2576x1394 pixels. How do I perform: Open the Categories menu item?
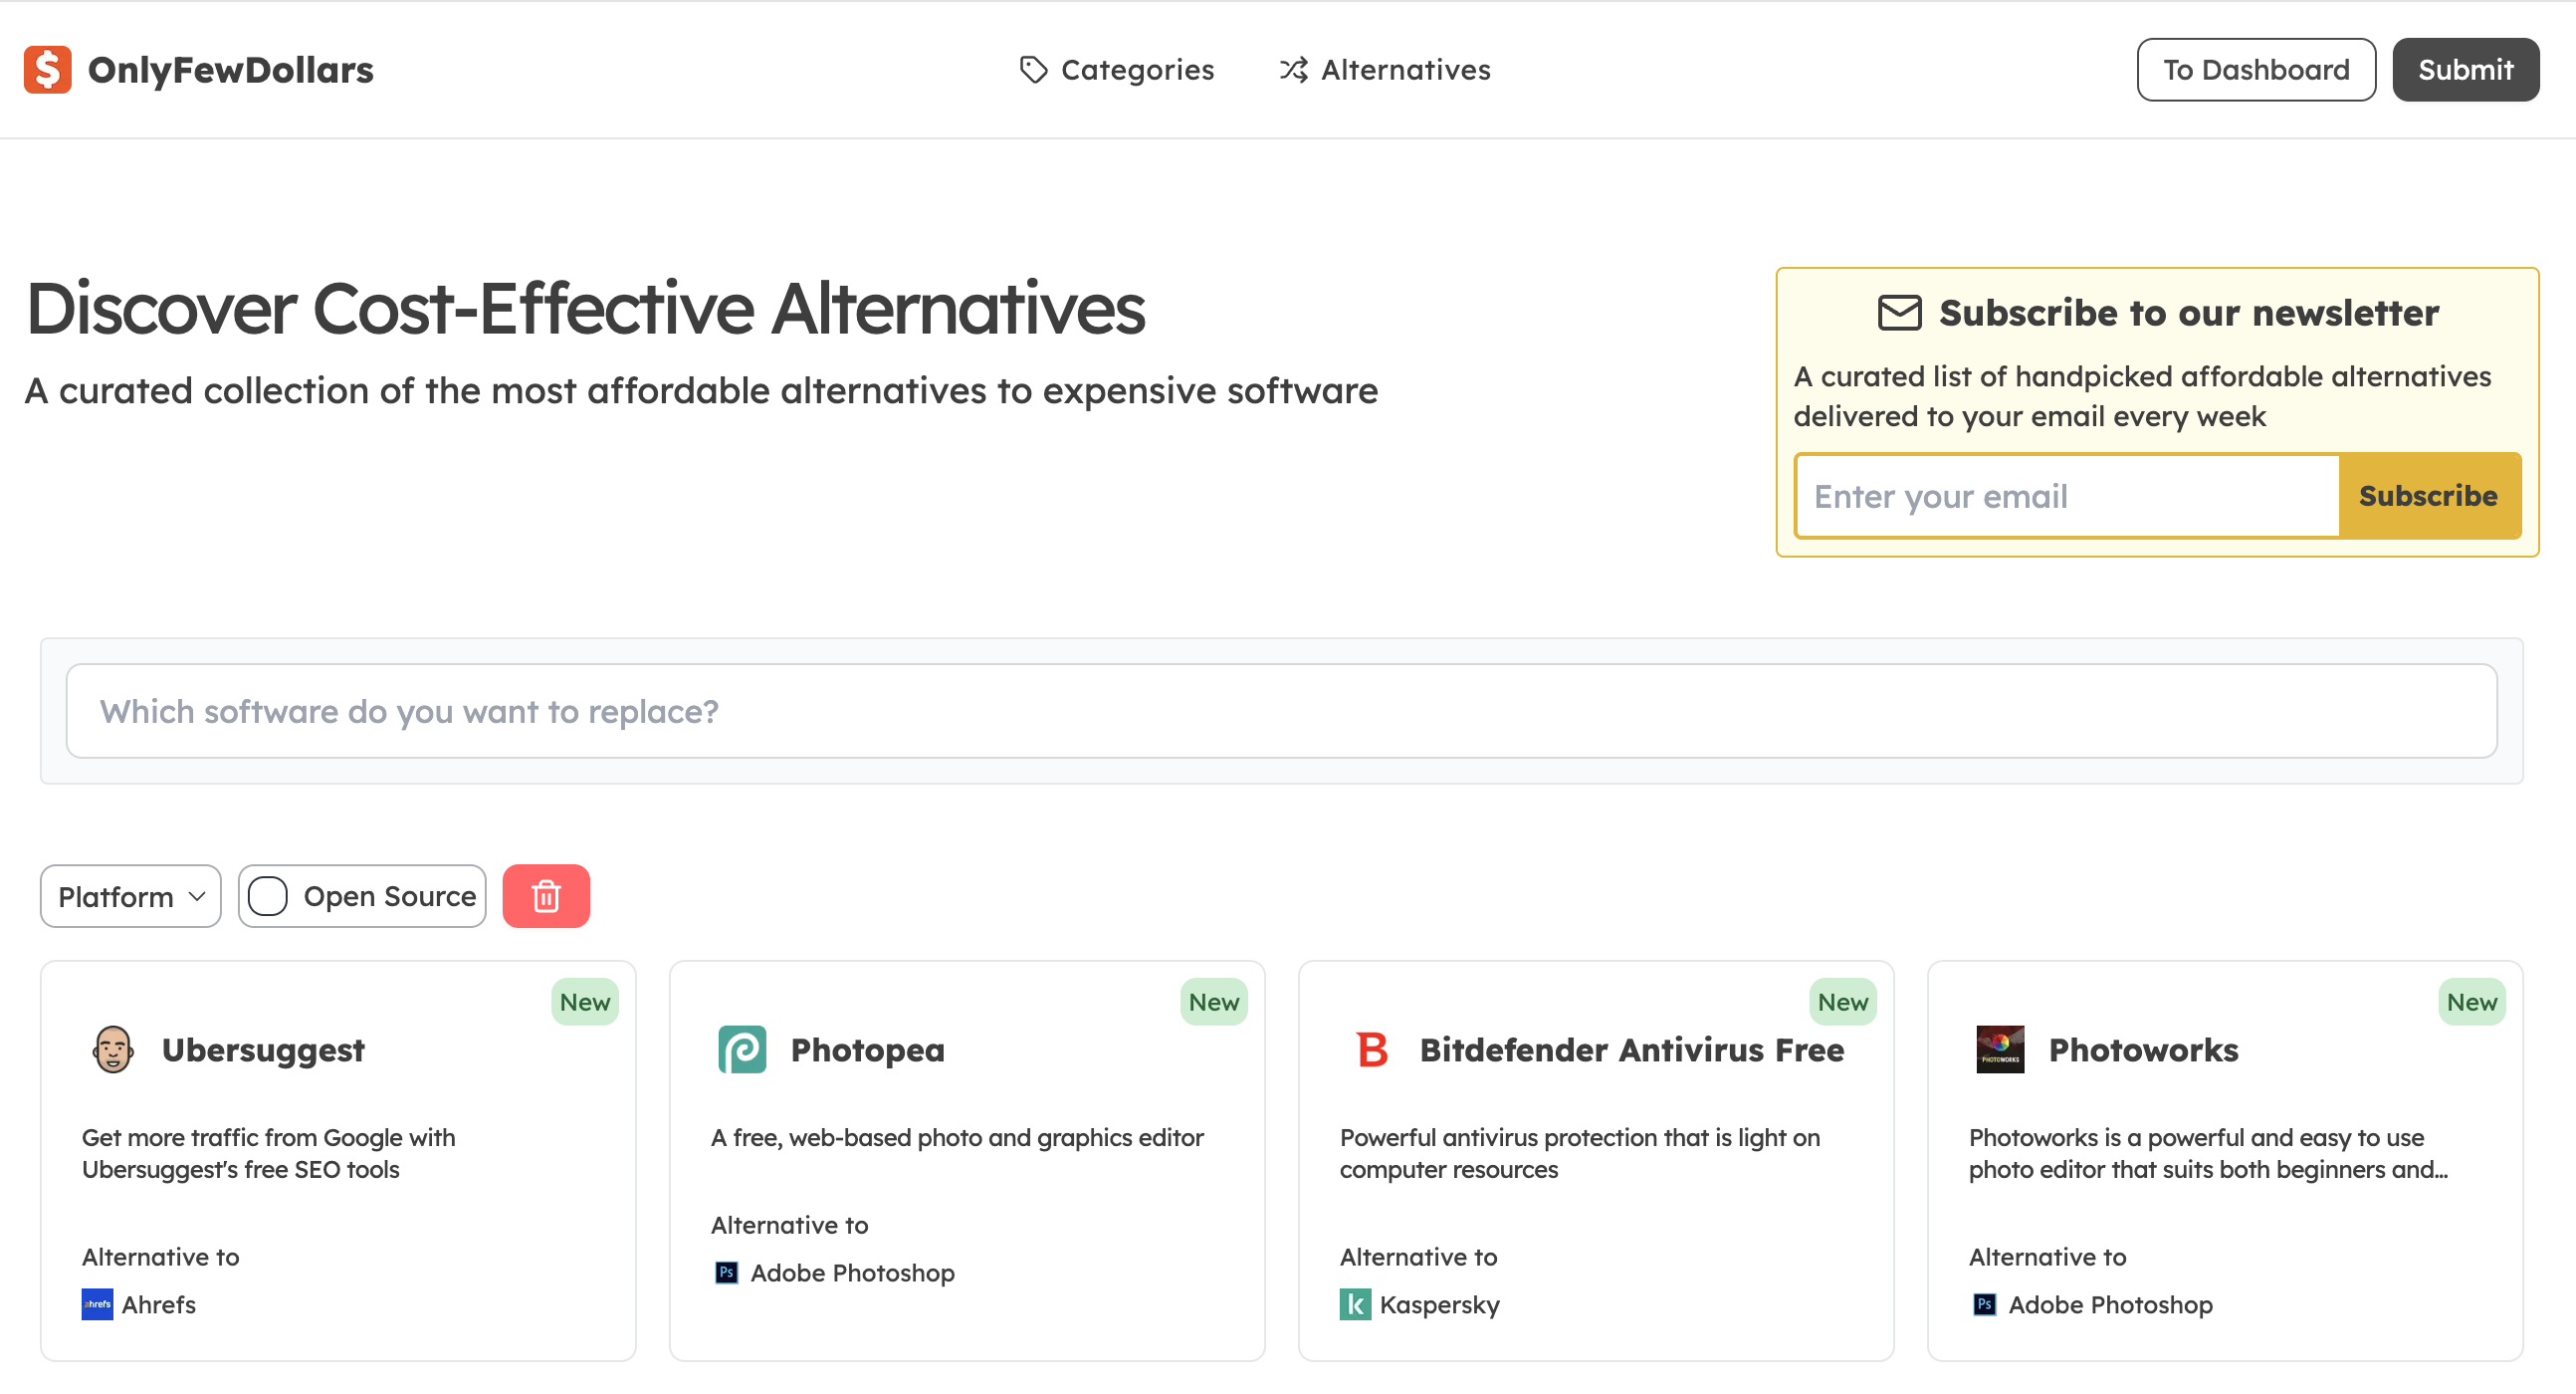pos(1117,69)
